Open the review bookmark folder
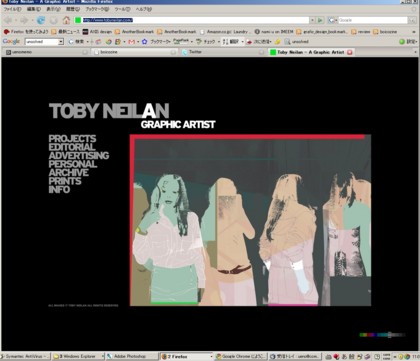Viewport: 420px width, 361px height. click(361, 32)
